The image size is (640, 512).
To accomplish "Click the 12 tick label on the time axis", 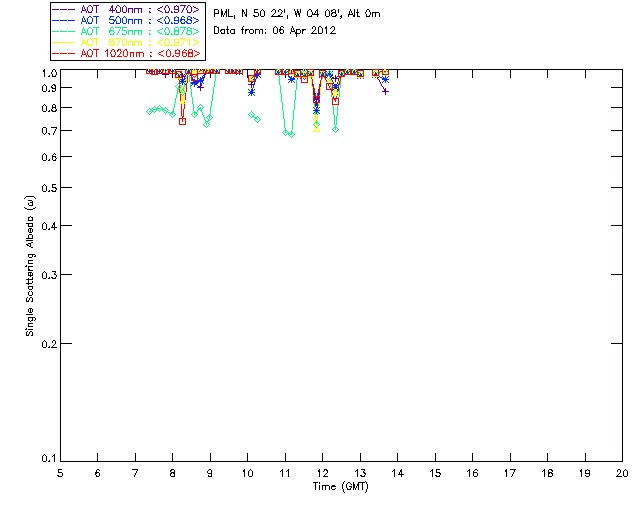I will click(322, 473).
